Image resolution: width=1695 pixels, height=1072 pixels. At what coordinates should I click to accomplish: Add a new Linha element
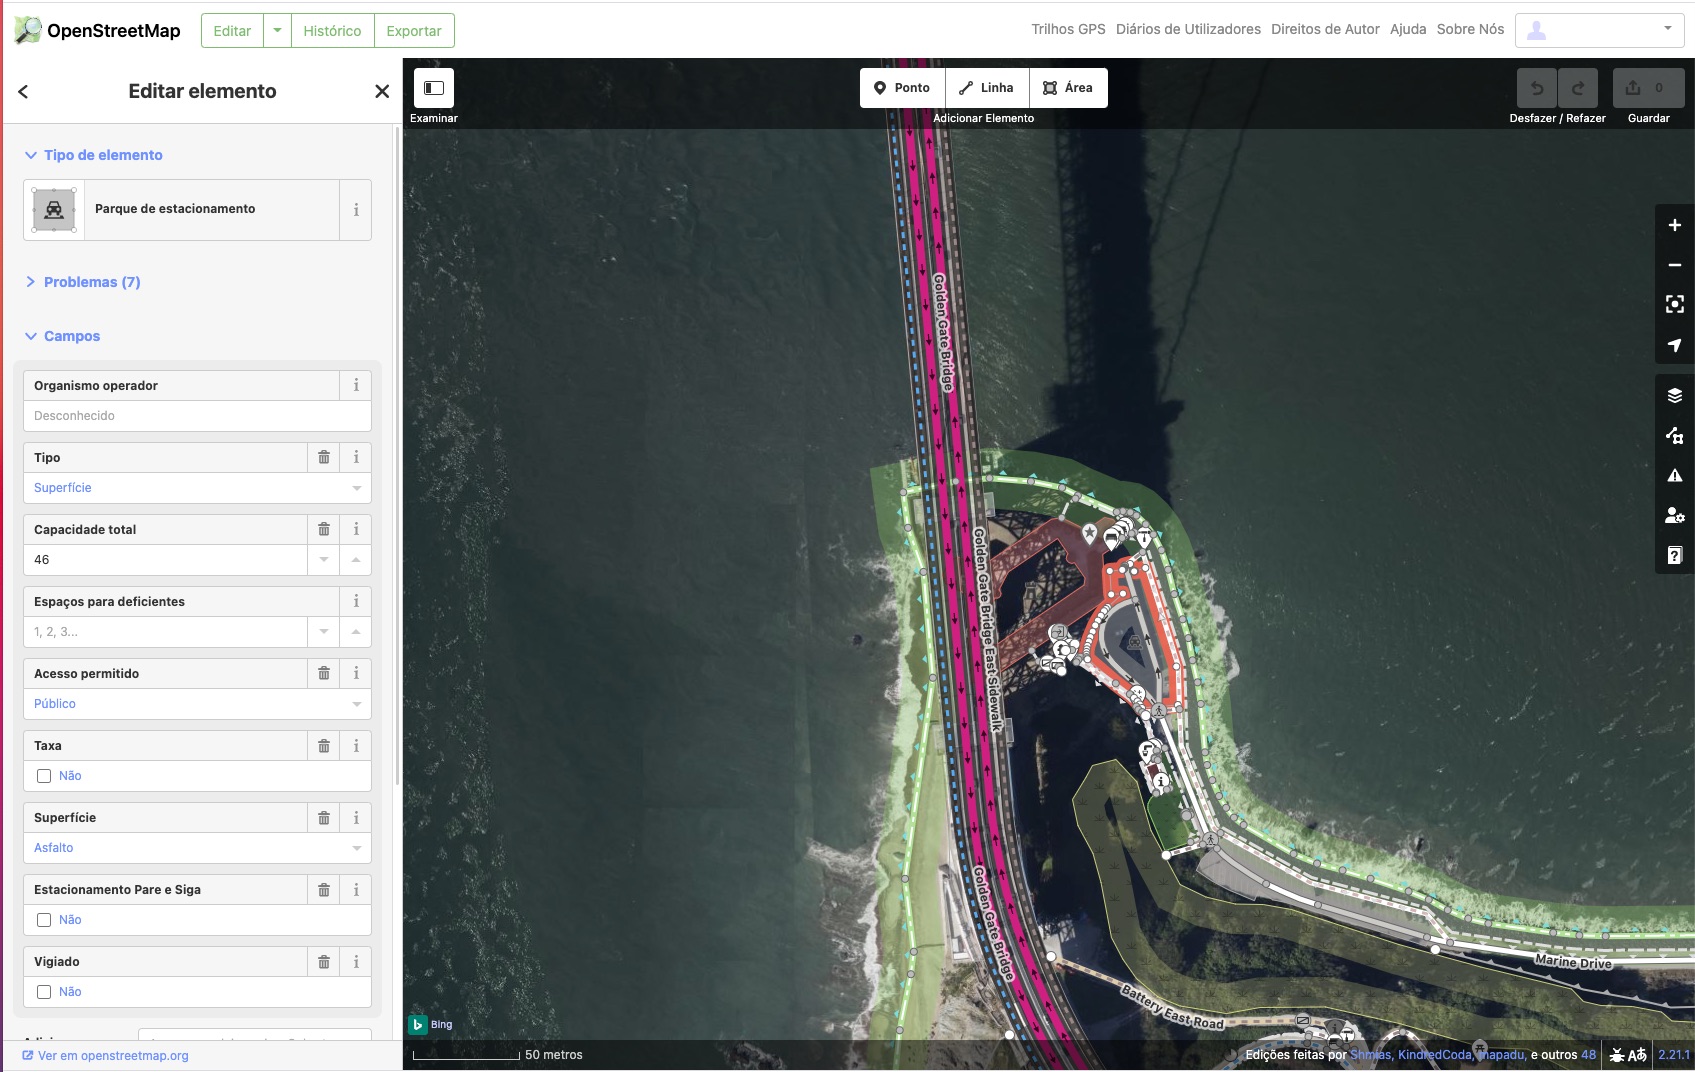point(987,88)
